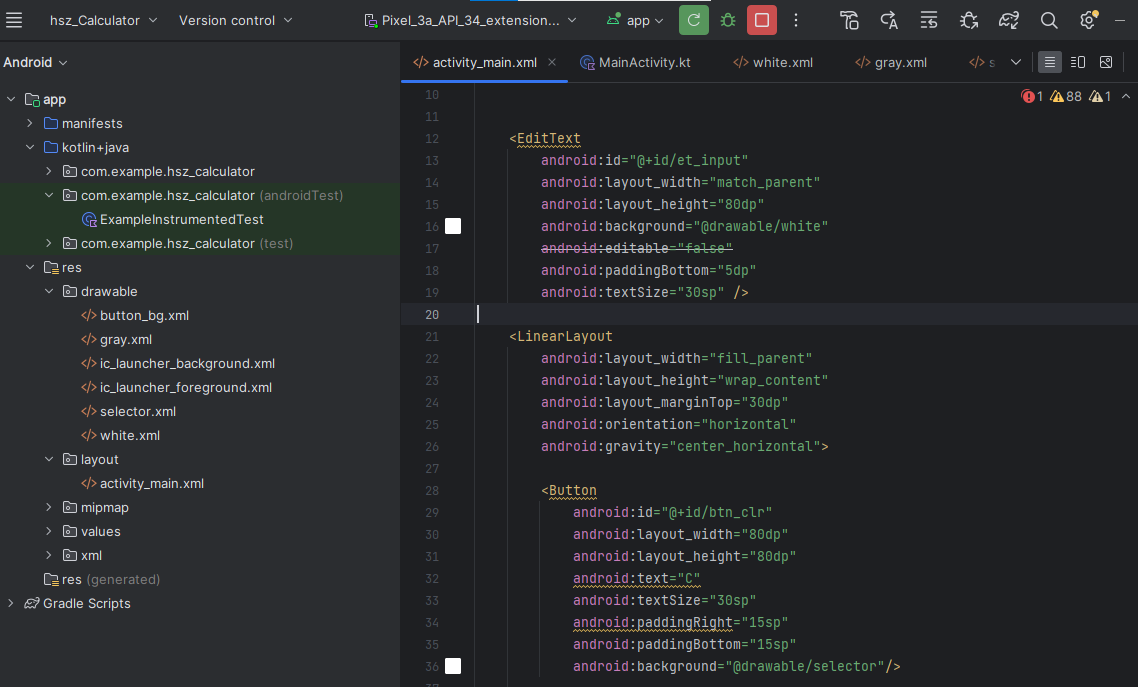Open selector.xml in project tree

click(137, 411)
